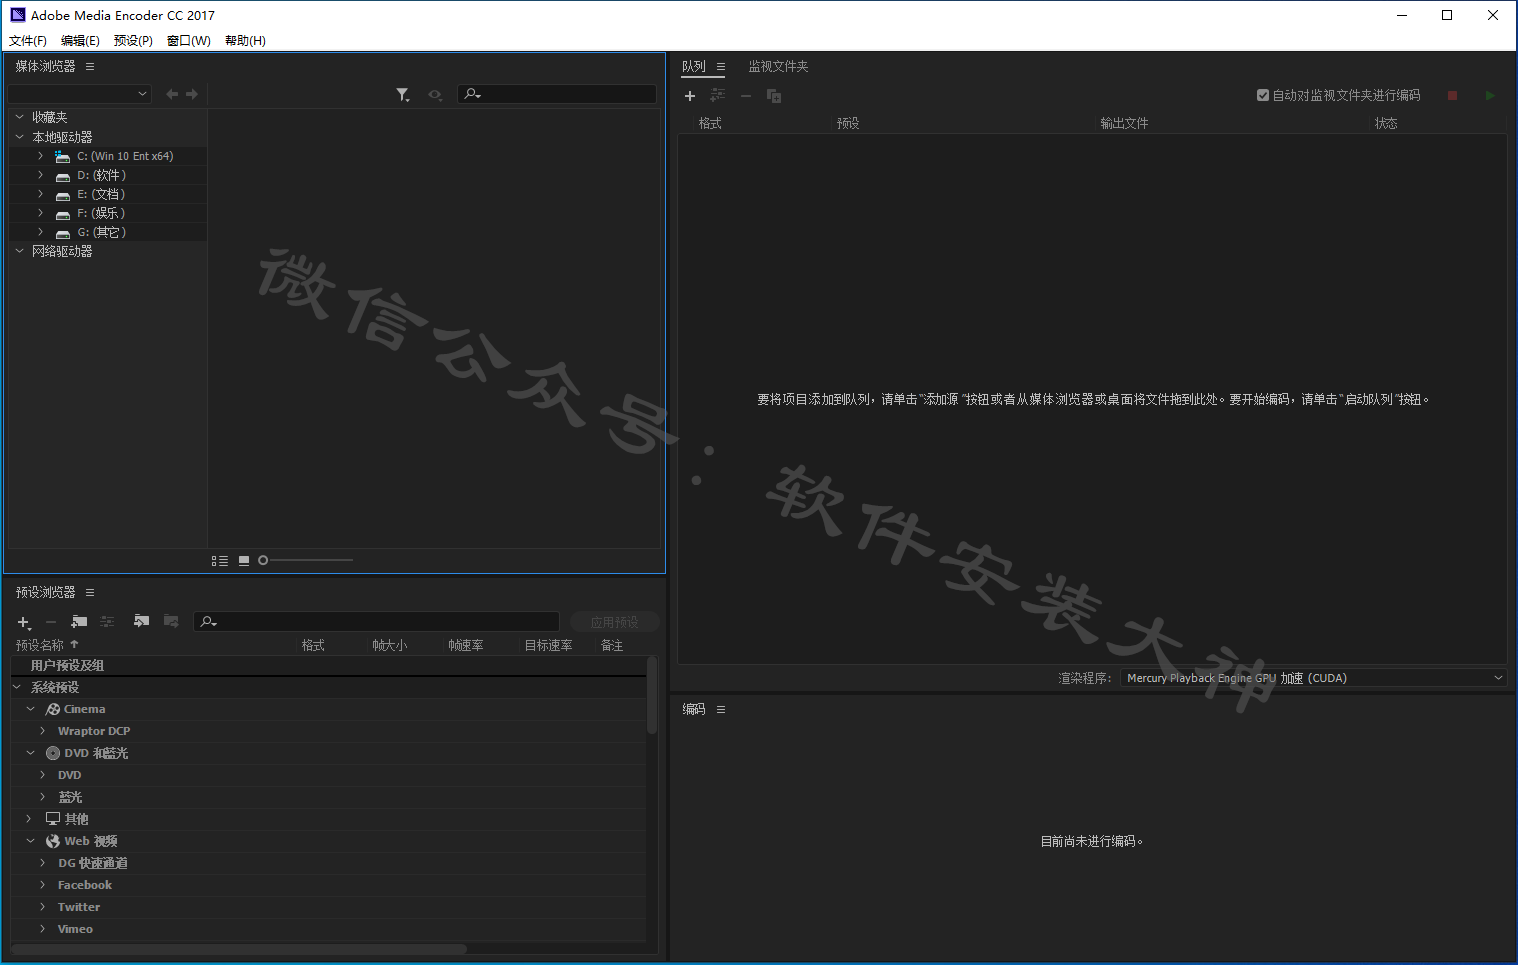Viewport: 1518px width, 965px height.
Task: Click the Add Source plus icon in queue
Action: click(x=689, y=96)
